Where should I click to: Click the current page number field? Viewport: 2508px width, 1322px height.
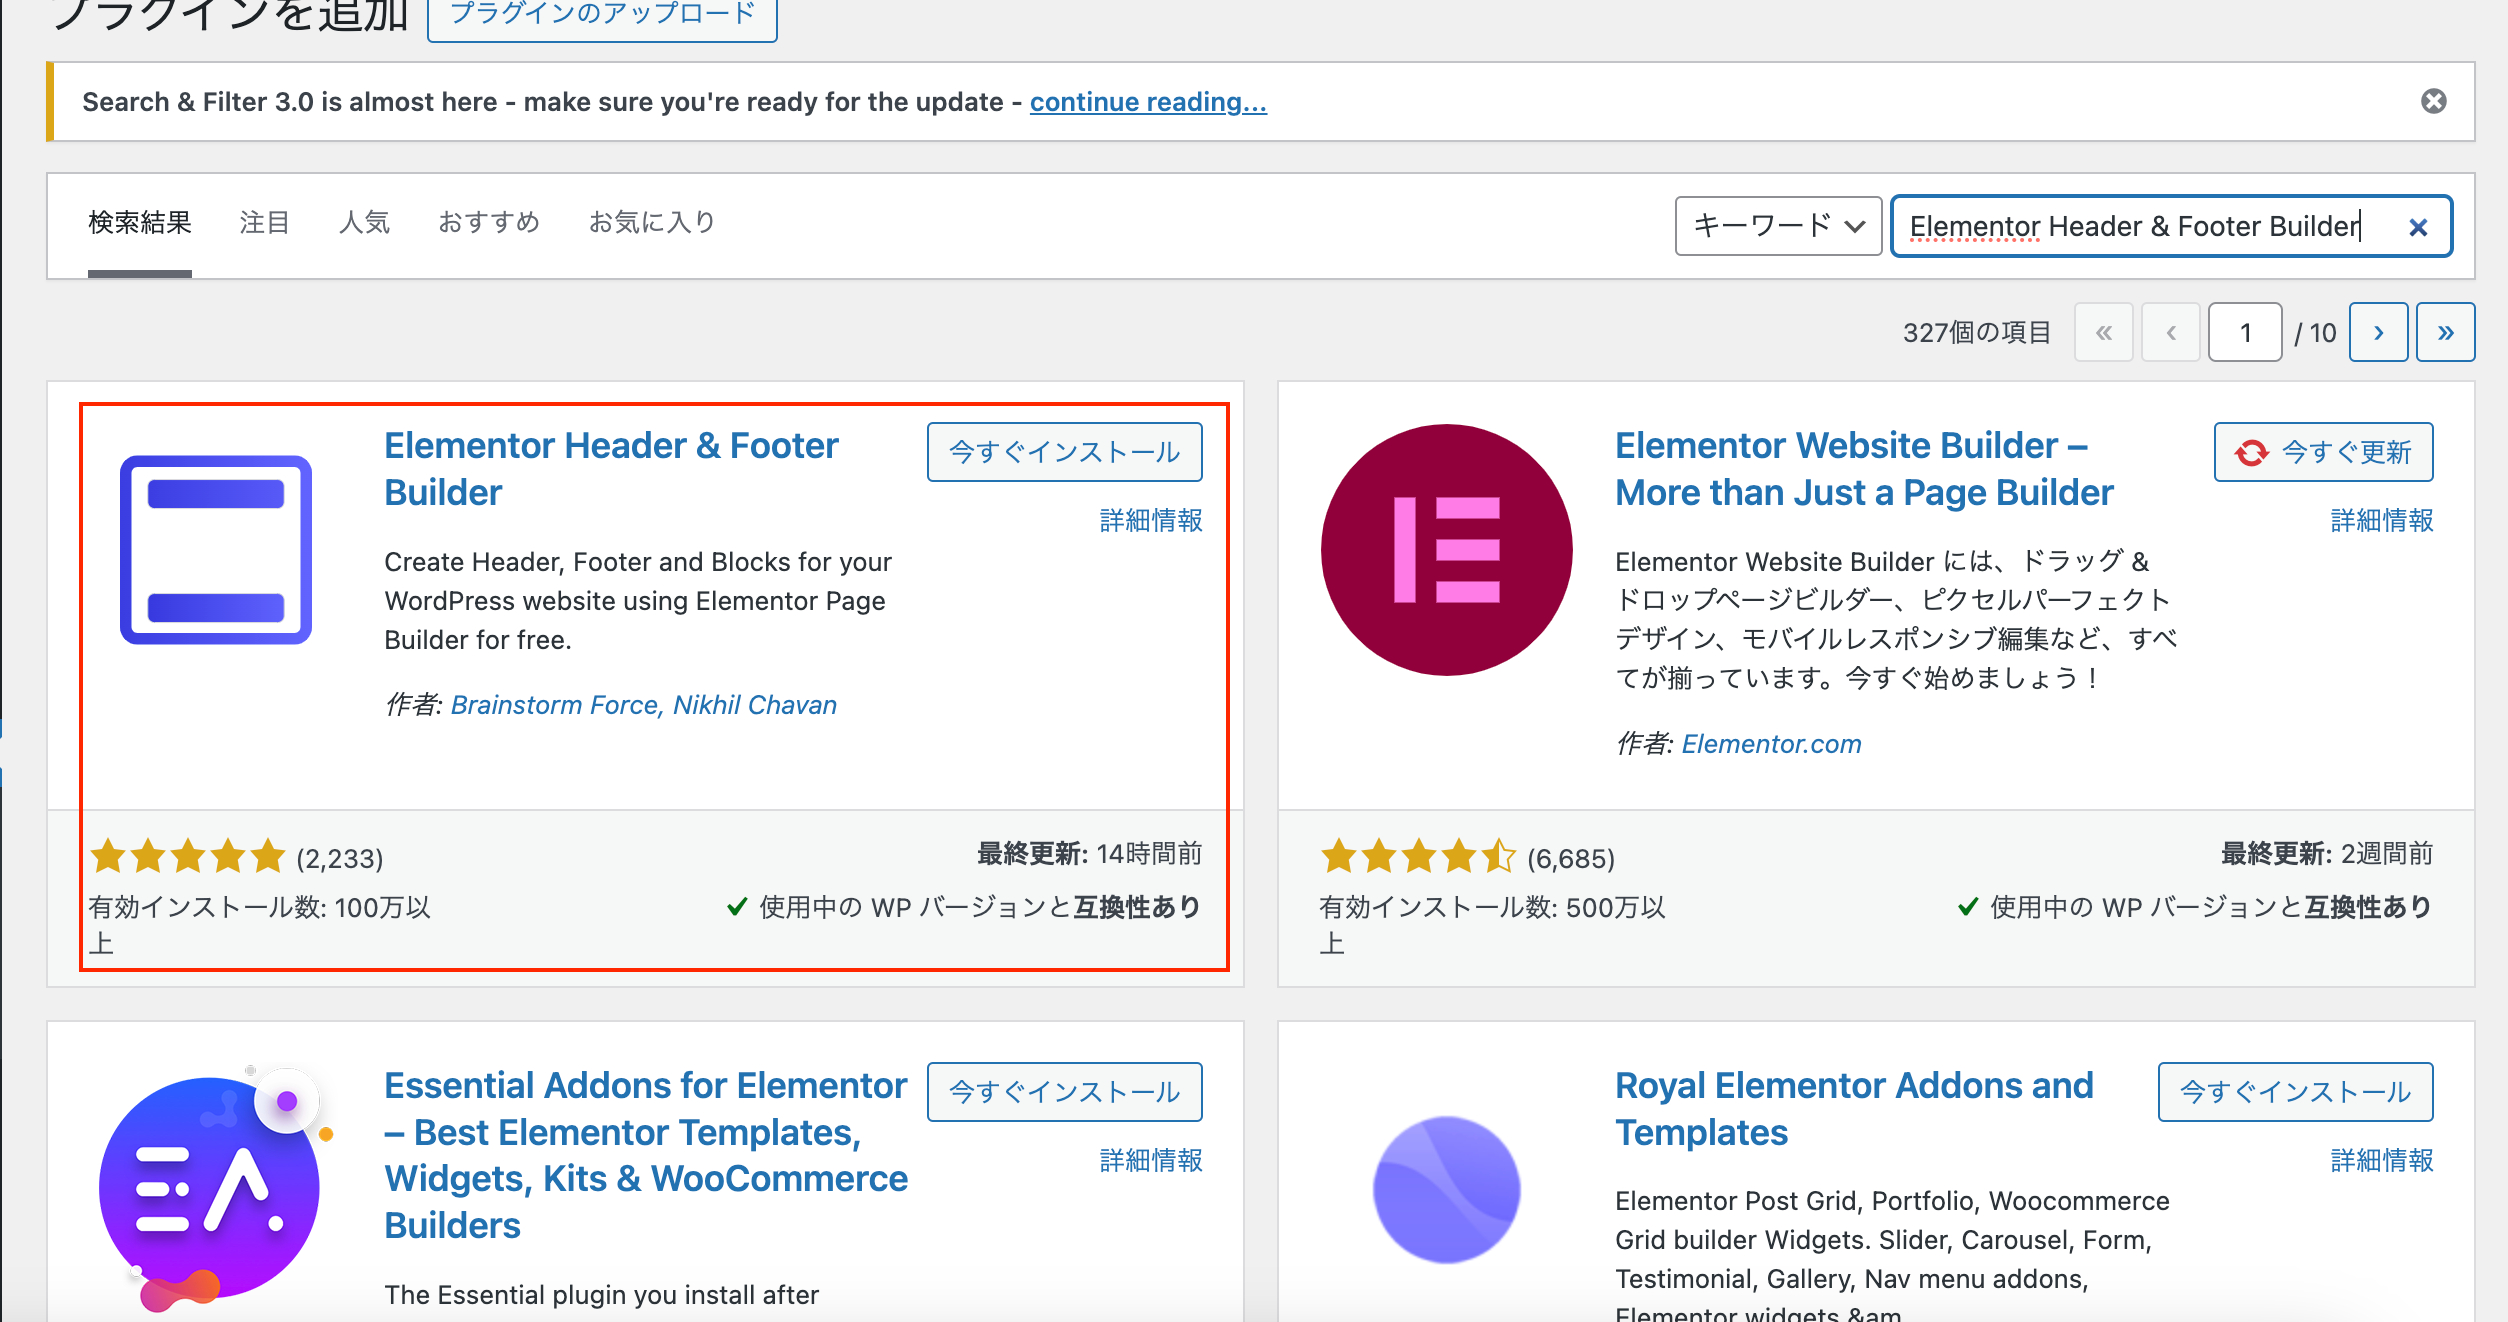(x=2244, y=332)
